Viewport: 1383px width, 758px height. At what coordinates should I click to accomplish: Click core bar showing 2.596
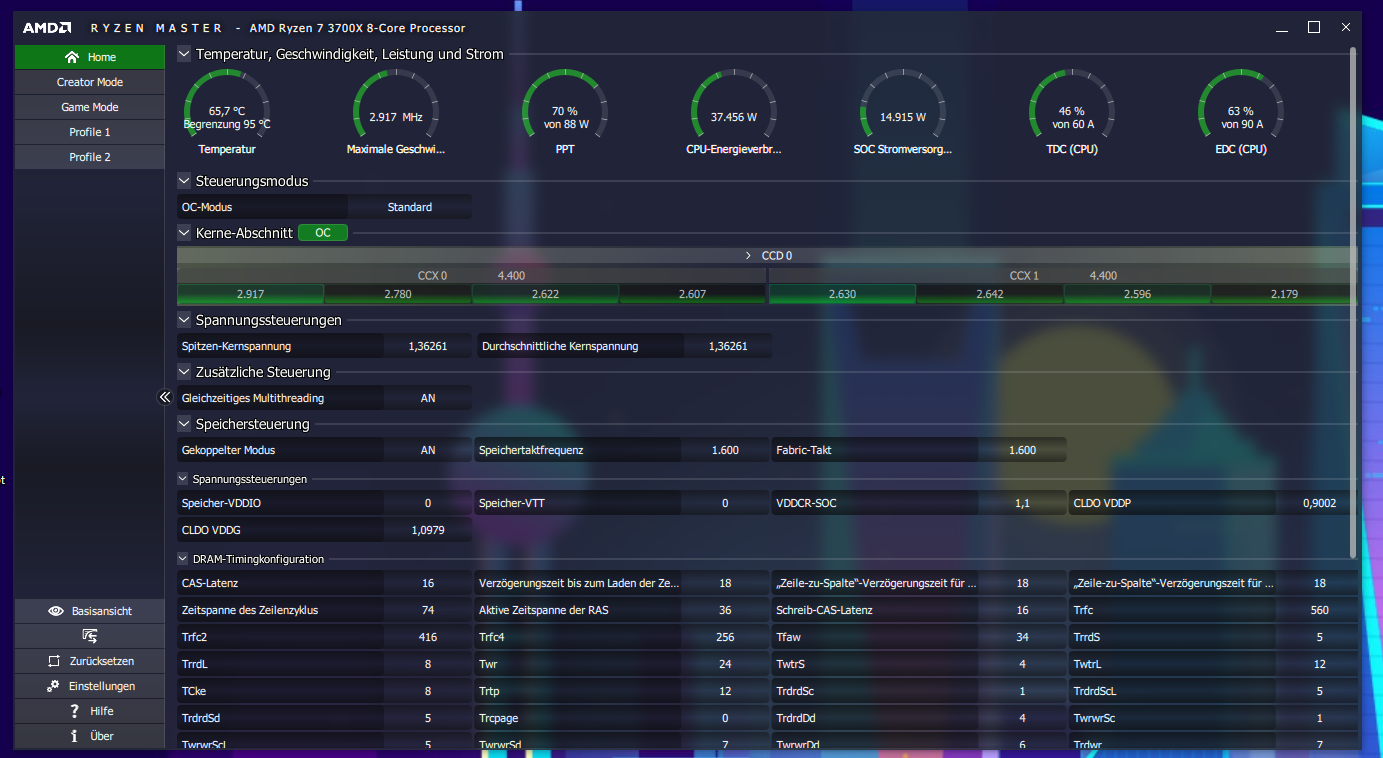coord(1137,294)
